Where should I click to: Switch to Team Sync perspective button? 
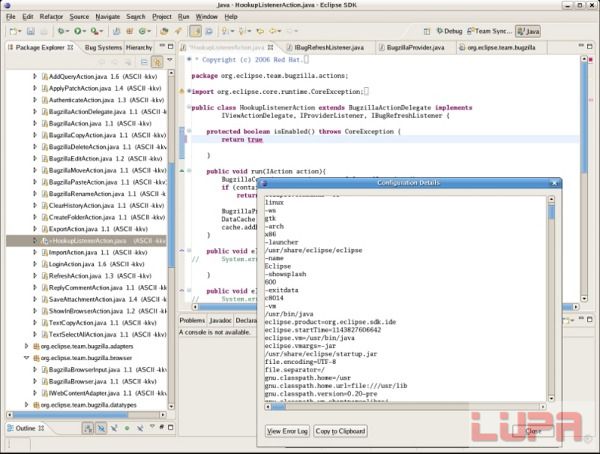tap(489, 31)
